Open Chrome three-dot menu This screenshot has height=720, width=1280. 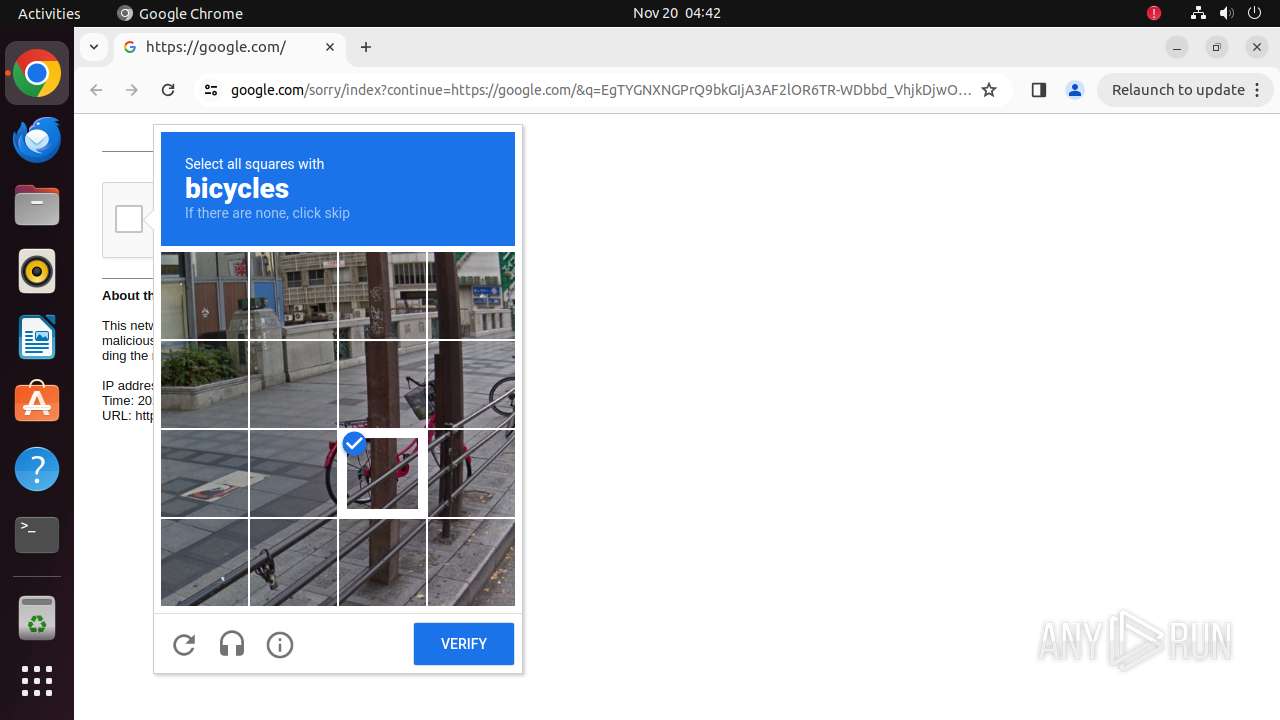pos(1257,90)
